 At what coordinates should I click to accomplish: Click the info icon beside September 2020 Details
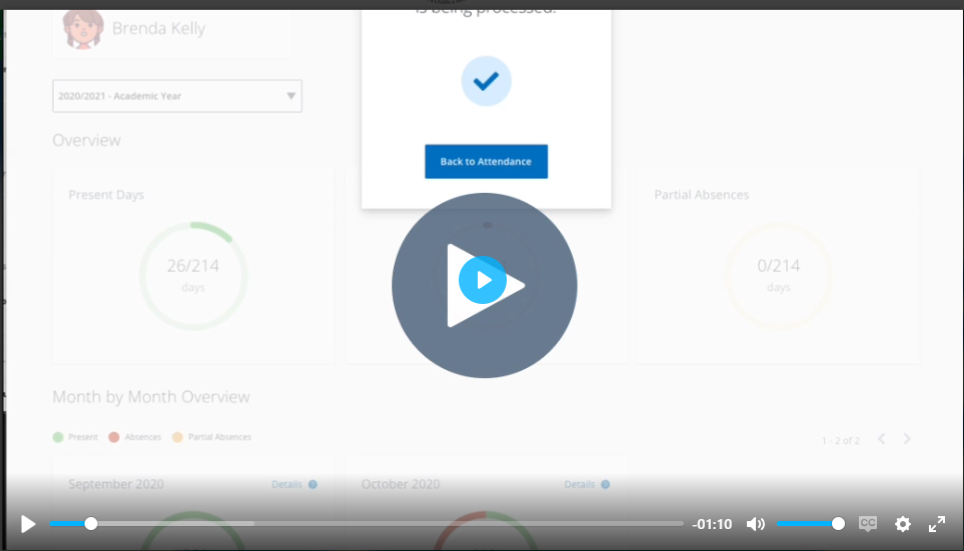tap(313, 485)
